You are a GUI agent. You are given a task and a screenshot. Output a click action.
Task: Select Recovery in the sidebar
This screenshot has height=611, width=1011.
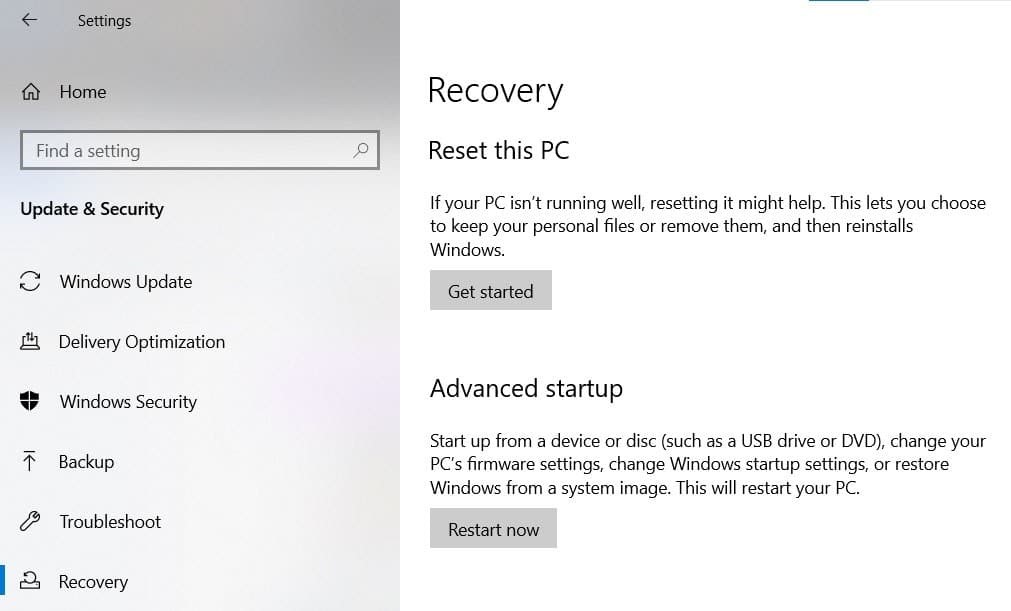93,581
